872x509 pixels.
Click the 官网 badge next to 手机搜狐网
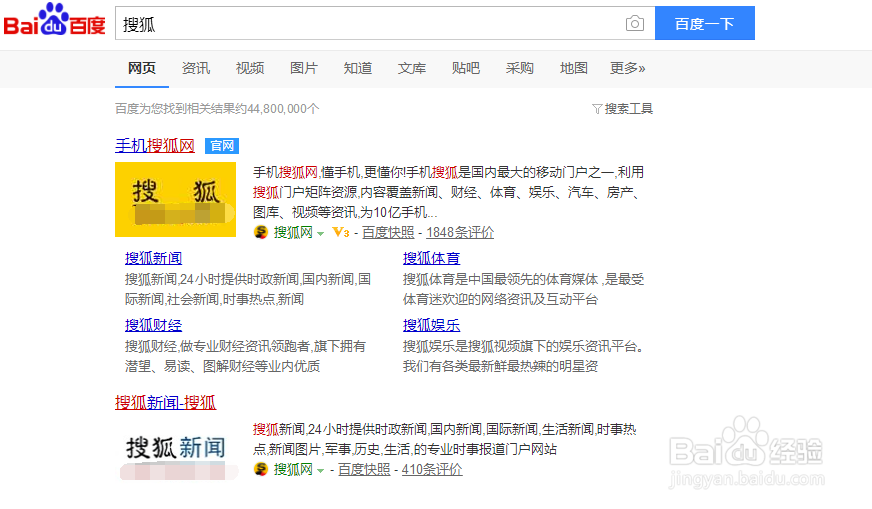[x=222, y=146]
